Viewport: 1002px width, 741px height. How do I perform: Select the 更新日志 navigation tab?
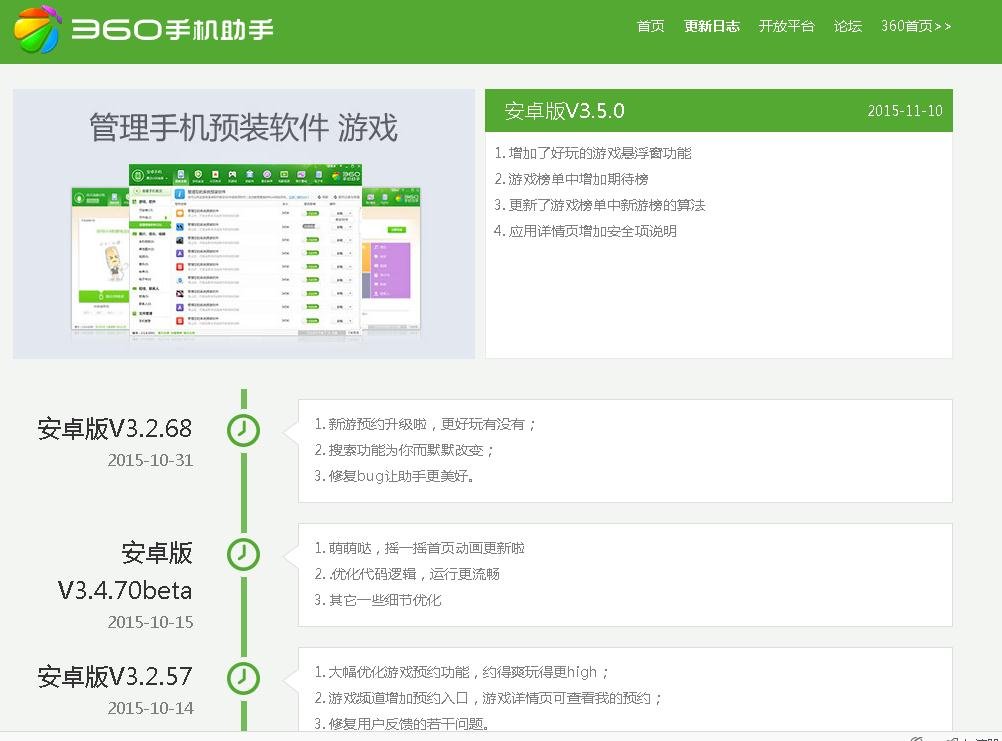(x=712, y=26)
